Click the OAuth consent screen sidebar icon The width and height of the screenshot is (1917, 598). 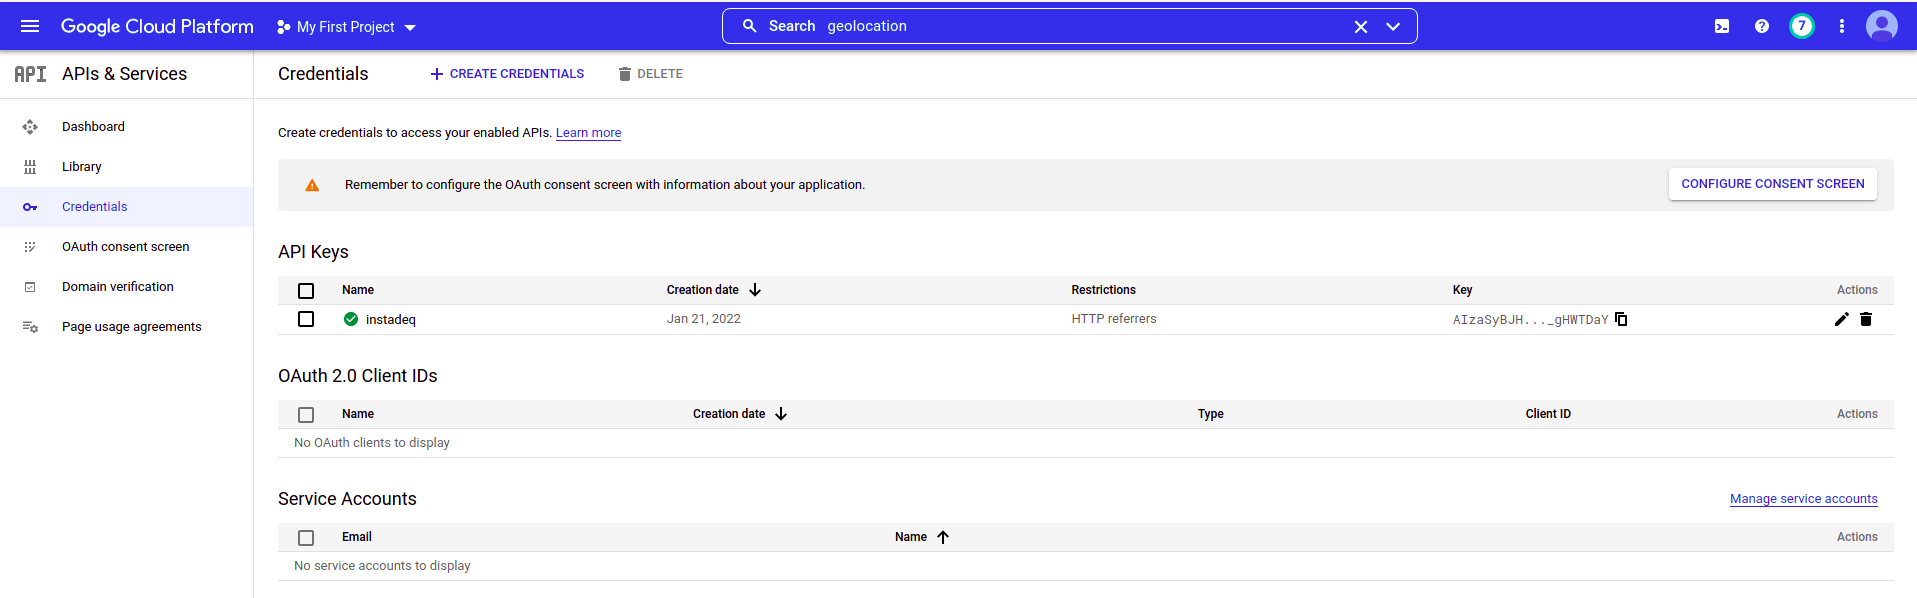30,247
